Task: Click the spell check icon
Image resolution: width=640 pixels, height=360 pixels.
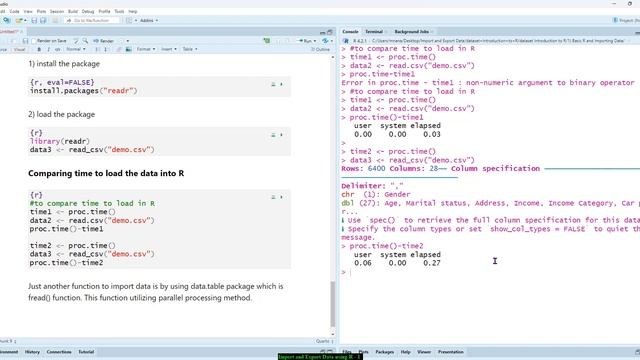Action: pyautogui.click(x=76, y=41)
